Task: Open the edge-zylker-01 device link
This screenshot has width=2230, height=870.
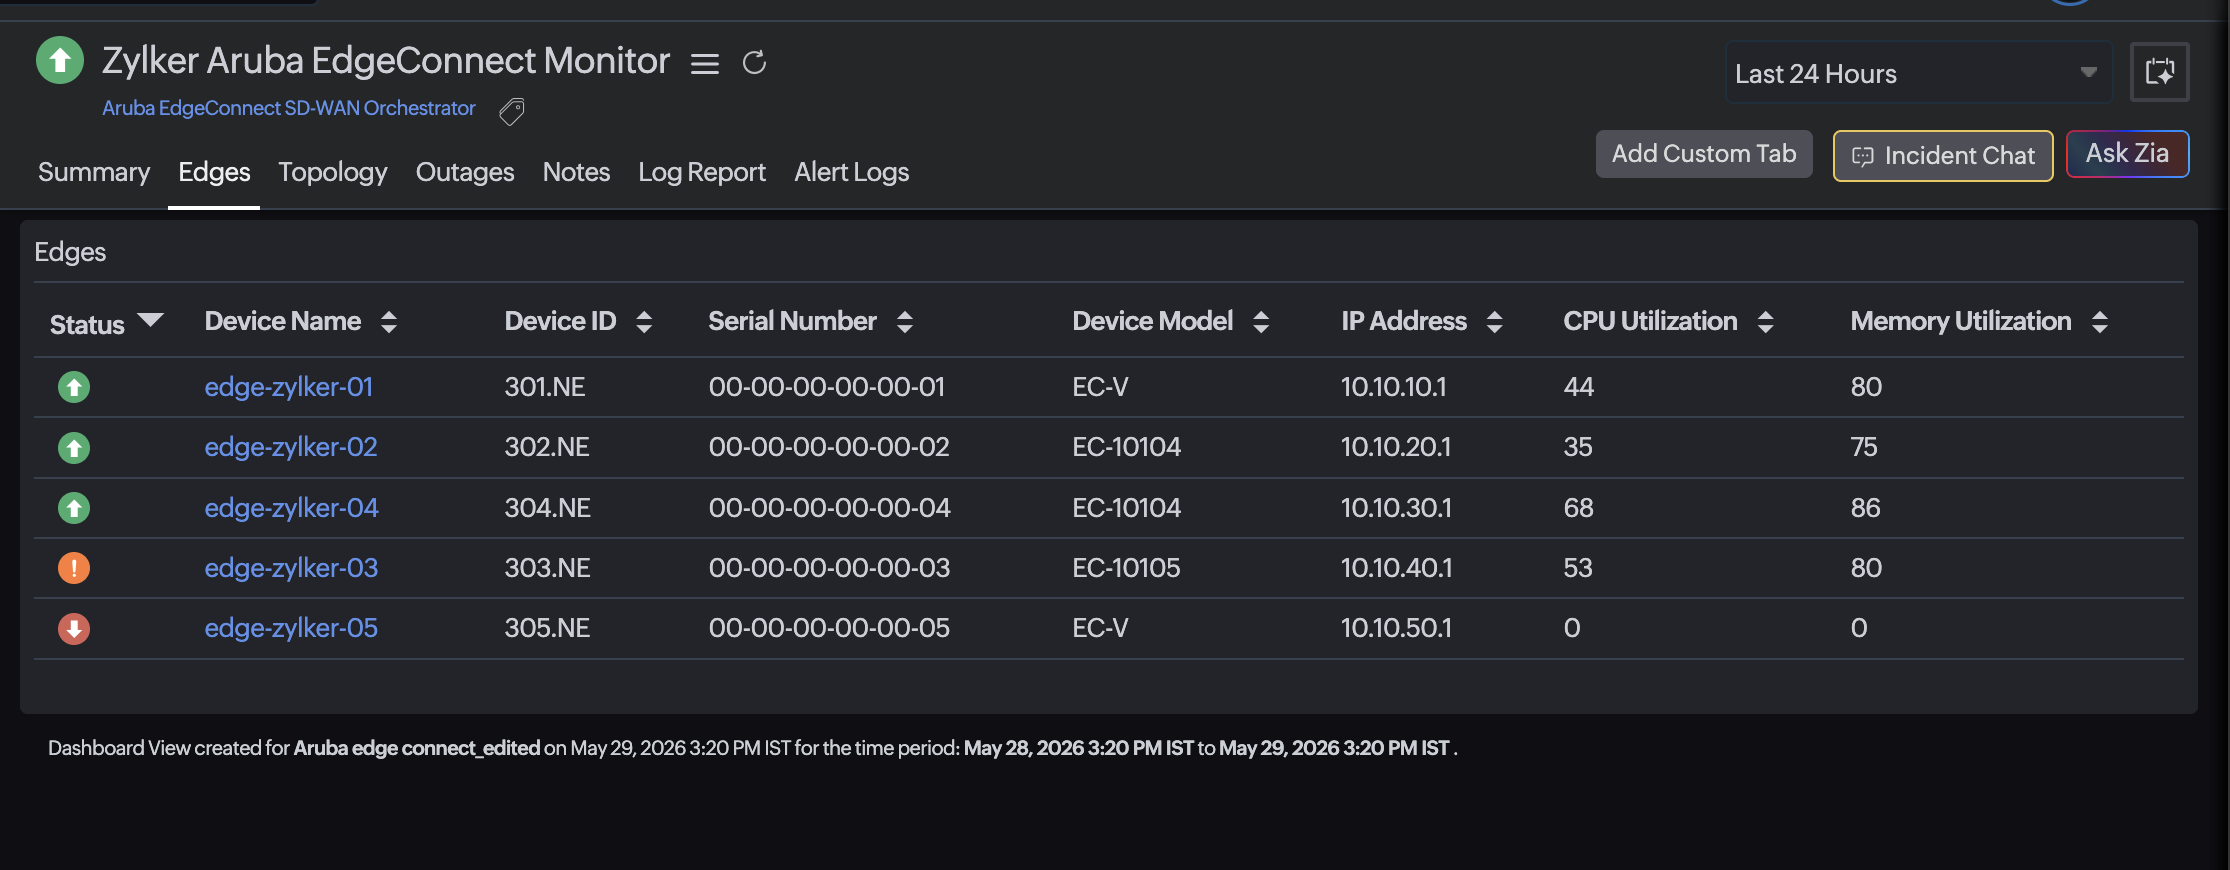Action: pos(289,387)
